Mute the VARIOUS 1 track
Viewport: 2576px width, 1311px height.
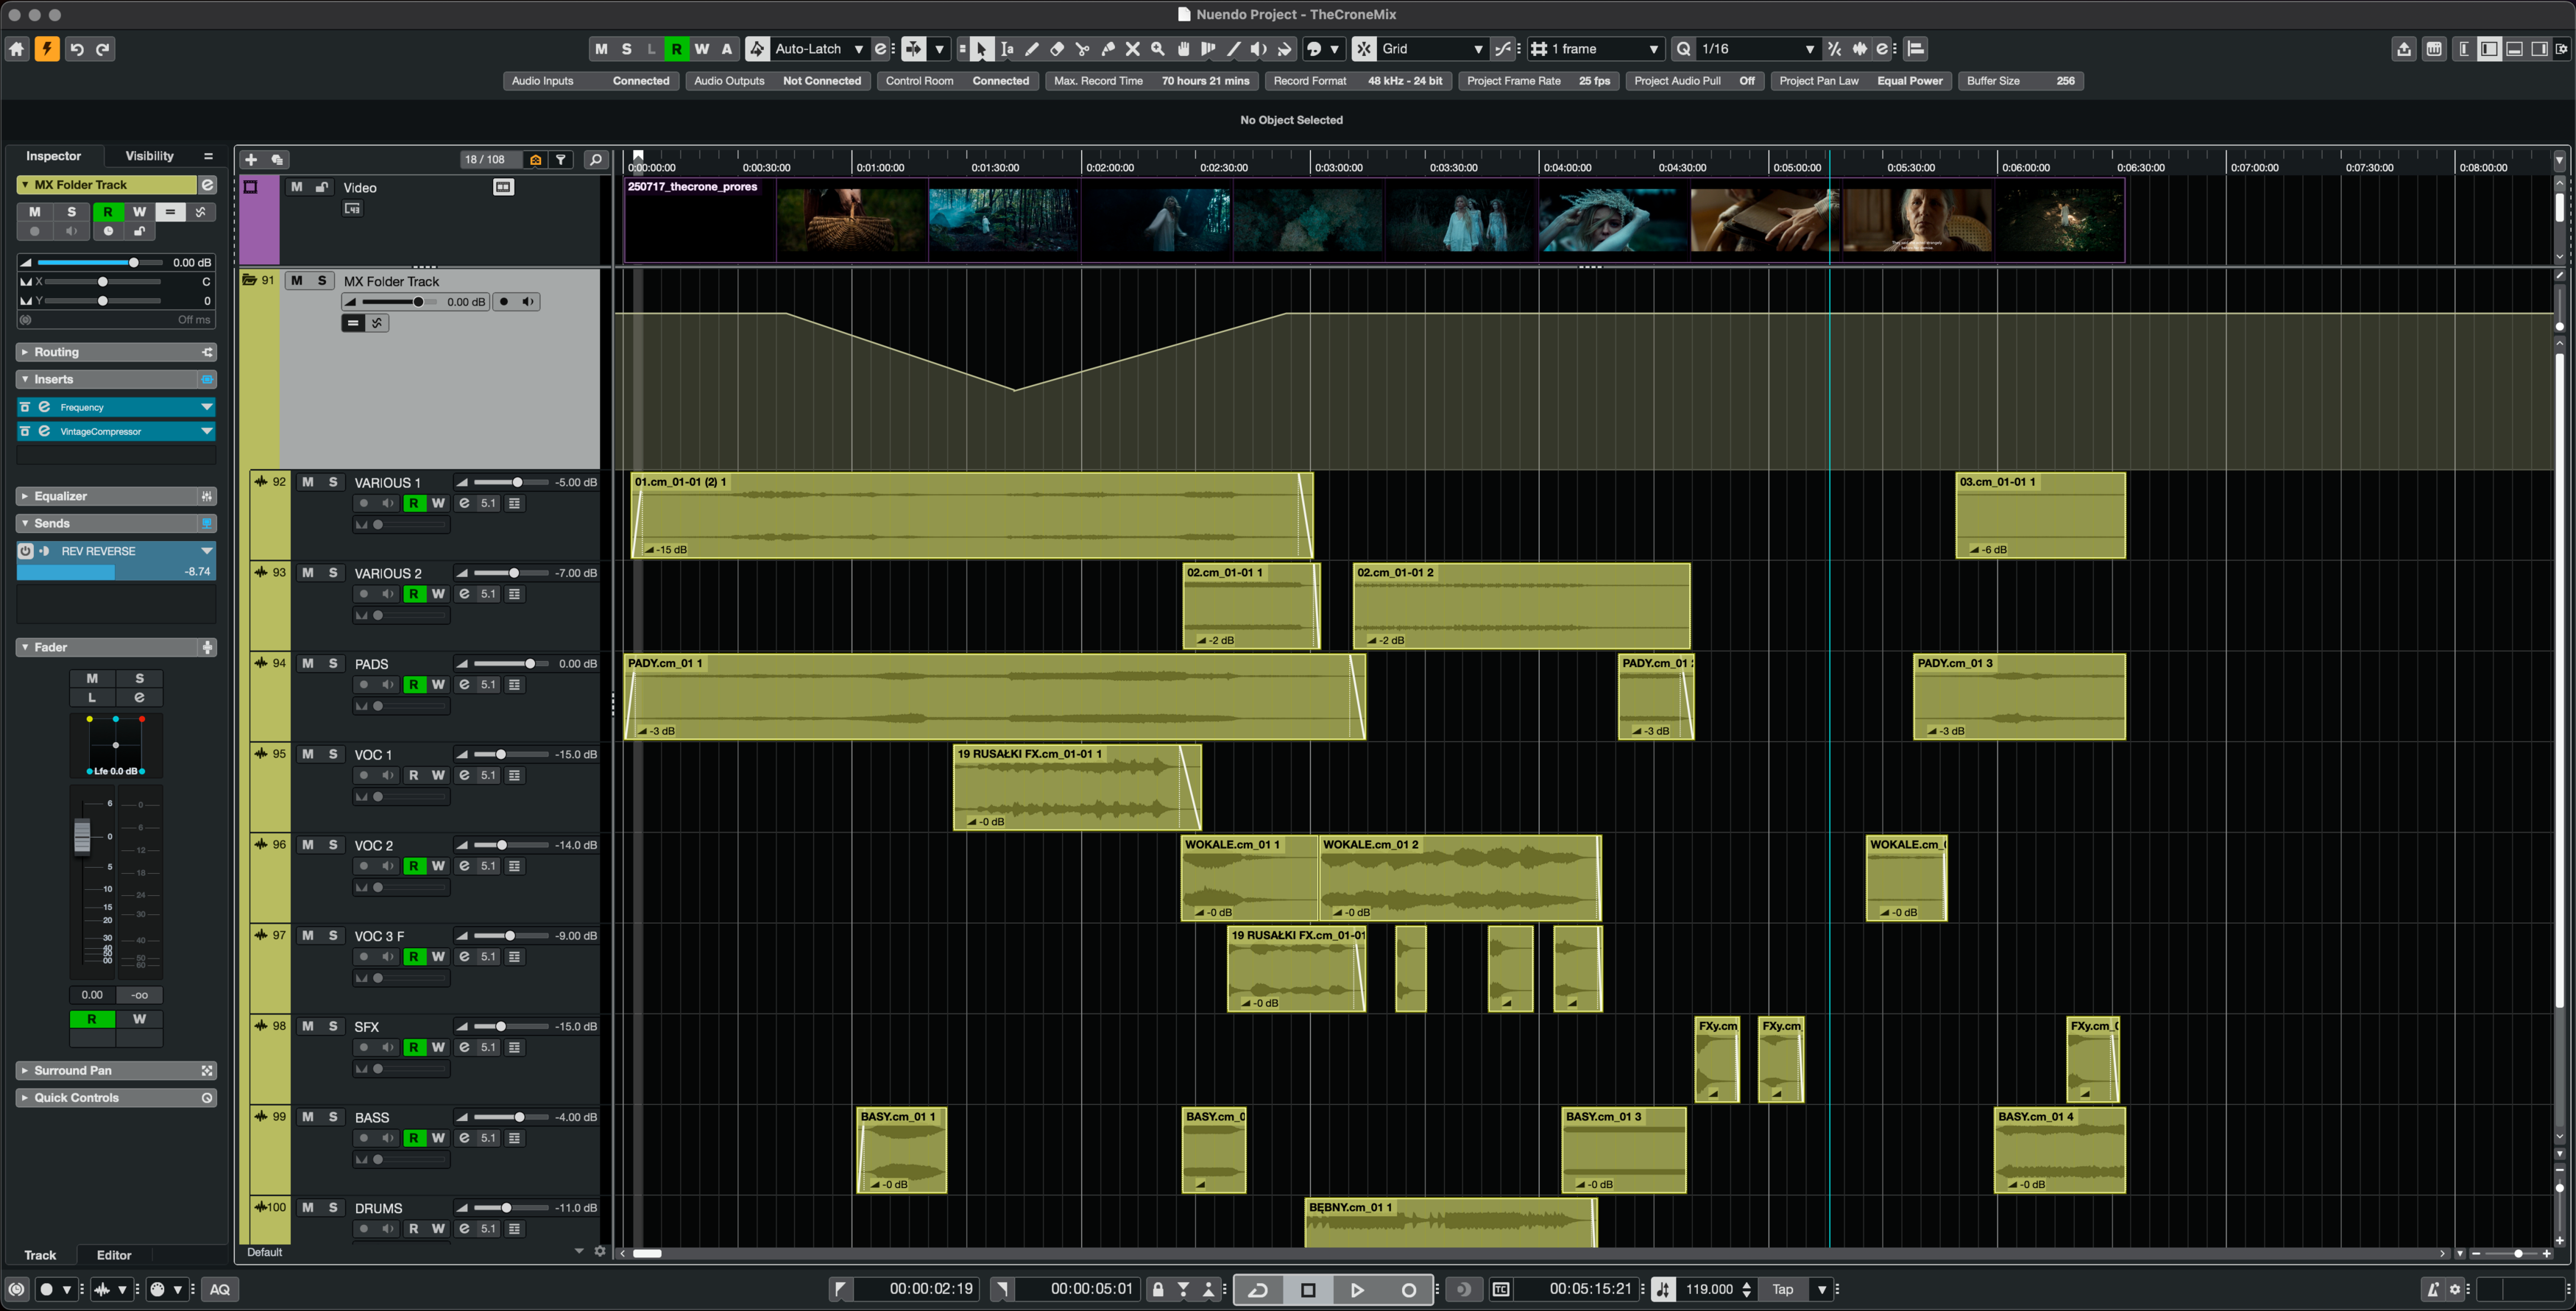(x=308, y=482)
